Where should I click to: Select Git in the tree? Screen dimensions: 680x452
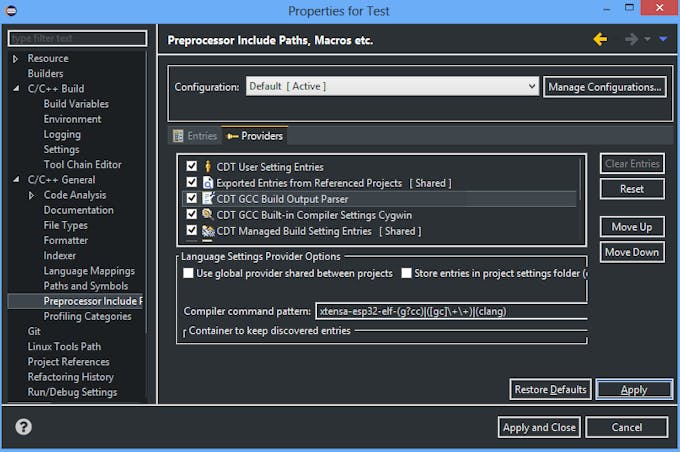[x=34, y=331]
